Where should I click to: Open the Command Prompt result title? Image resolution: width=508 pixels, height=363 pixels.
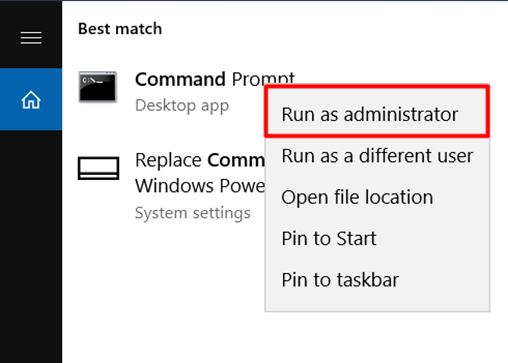tap(215, 79)
